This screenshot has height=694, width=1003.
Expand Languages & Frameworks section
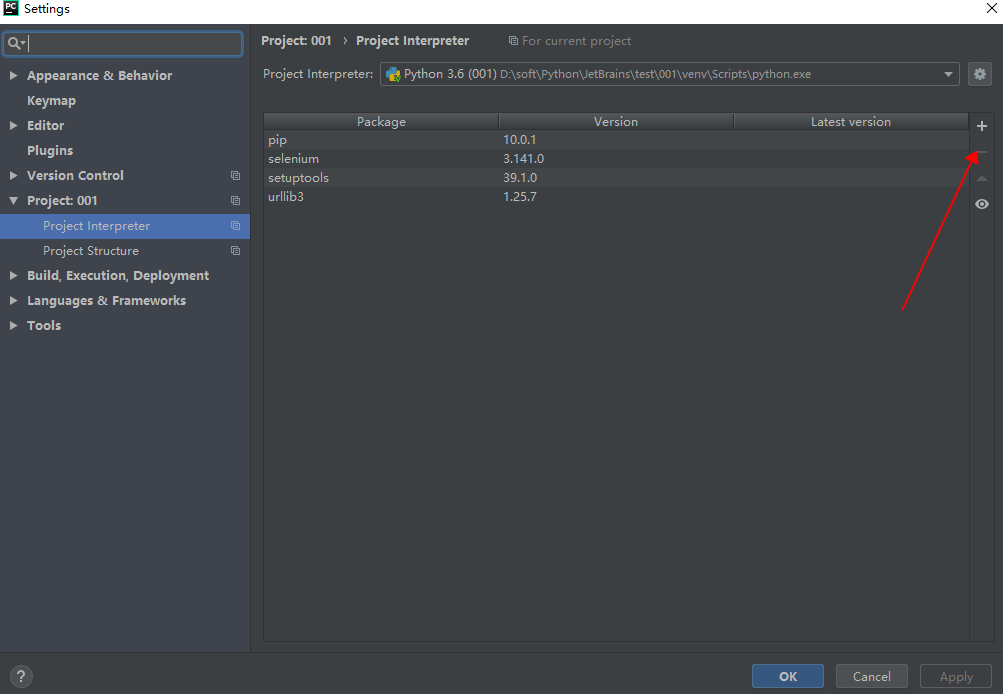point(13,301)
